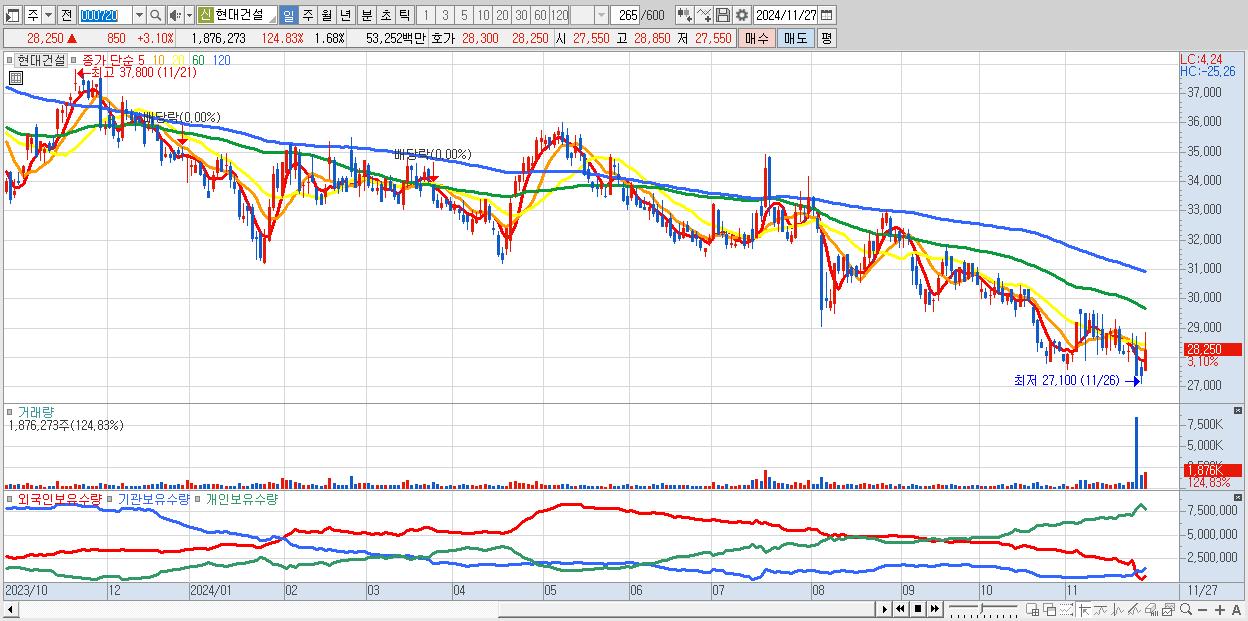Select the 60 interval button
The image size is (1248, 621).
pos(540,15)
